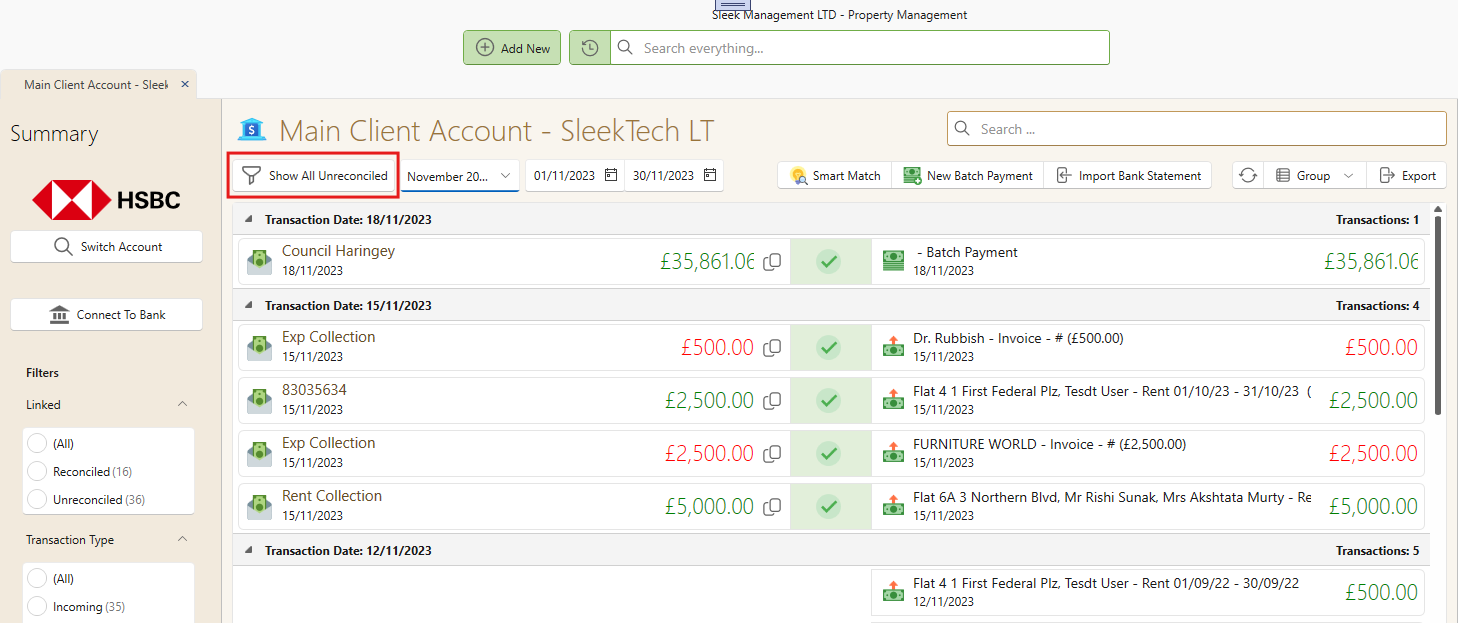The width and height of the screenshot is (1458, 623).
Task: Focus the account Search field
Action: click(1197, 129)
